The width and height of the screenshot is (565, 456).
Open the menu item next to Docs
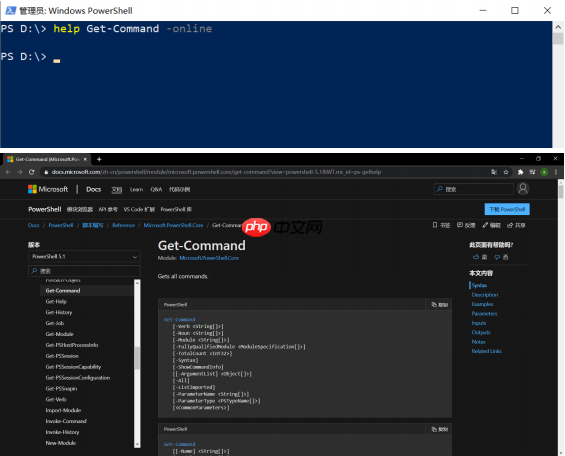(117, 189)
